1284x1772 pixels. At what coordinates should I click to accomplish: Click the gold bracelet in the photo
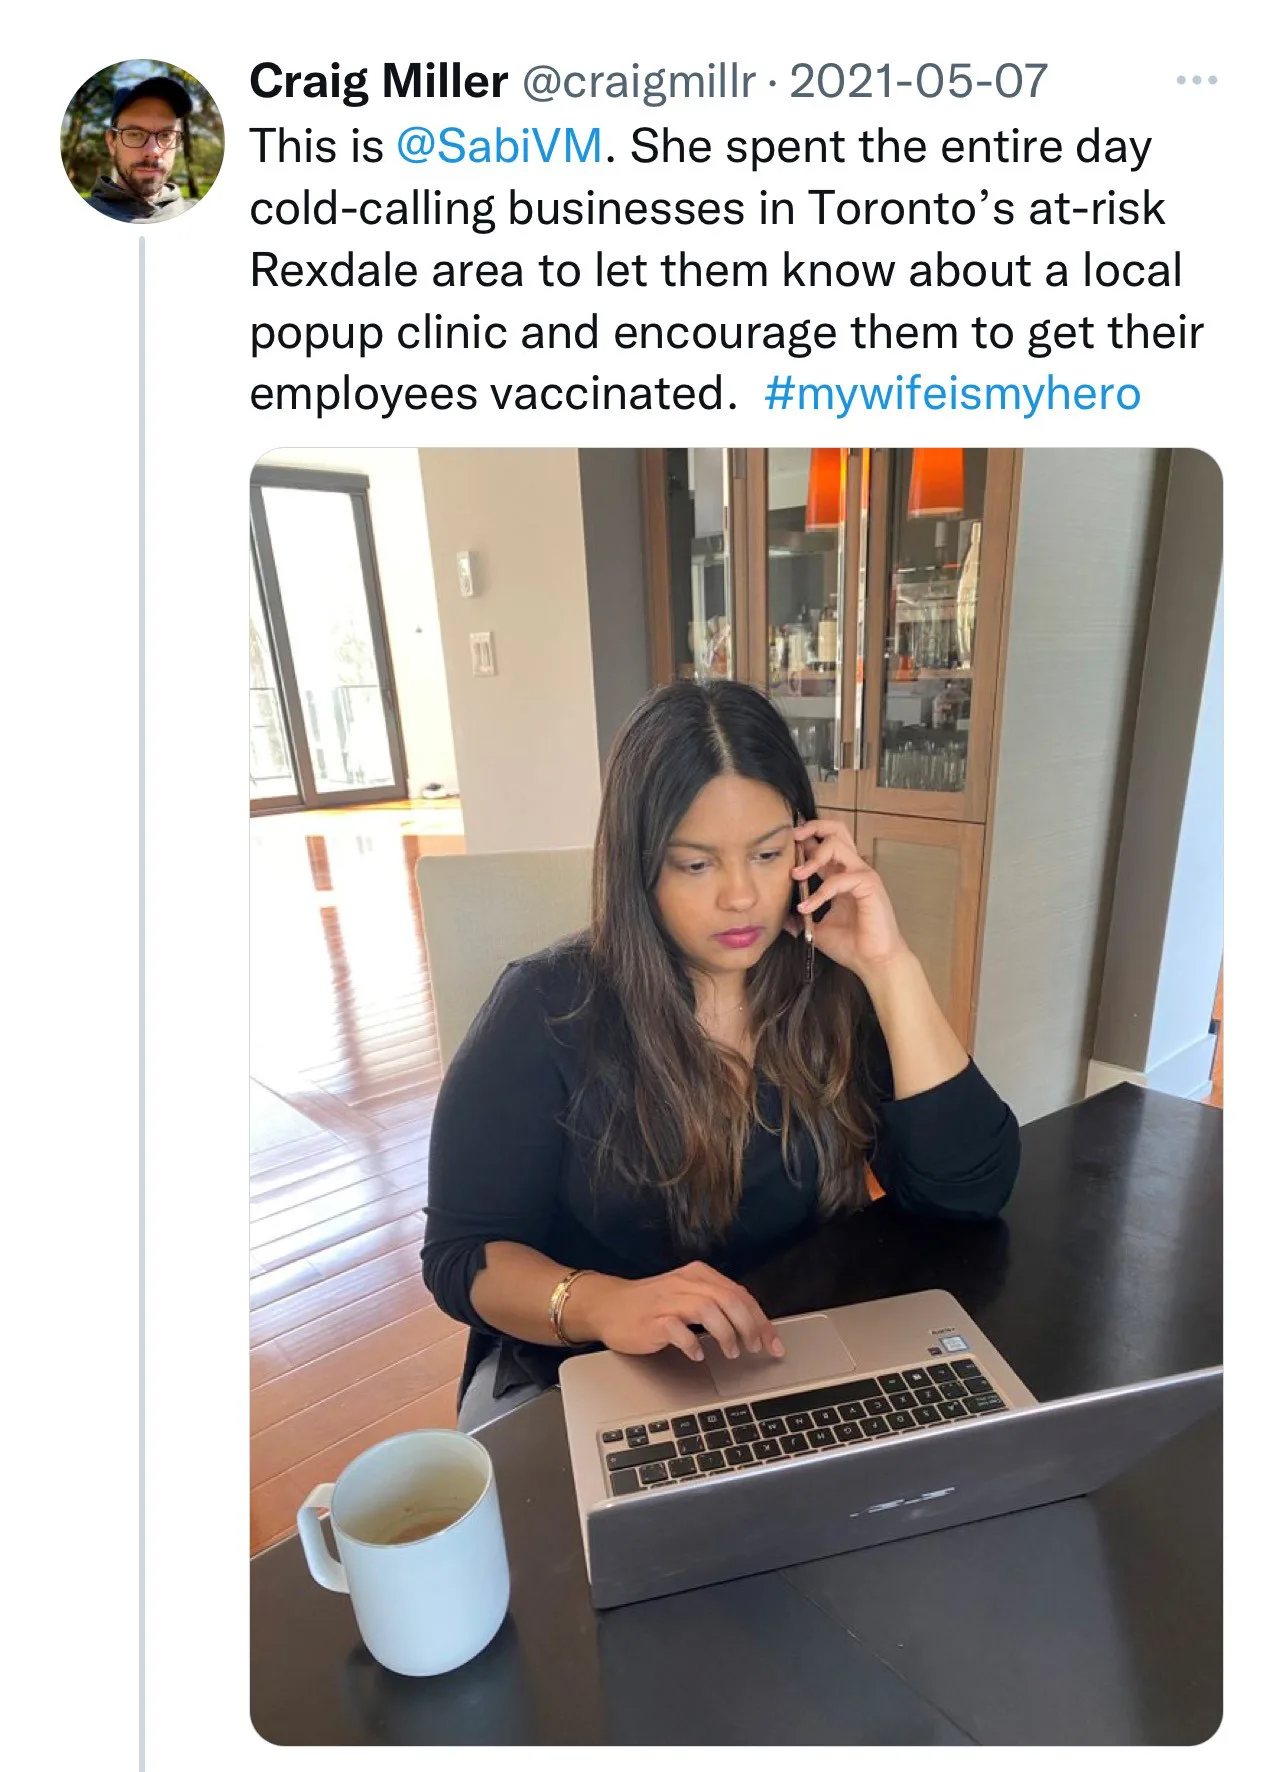coord(564,1307)
